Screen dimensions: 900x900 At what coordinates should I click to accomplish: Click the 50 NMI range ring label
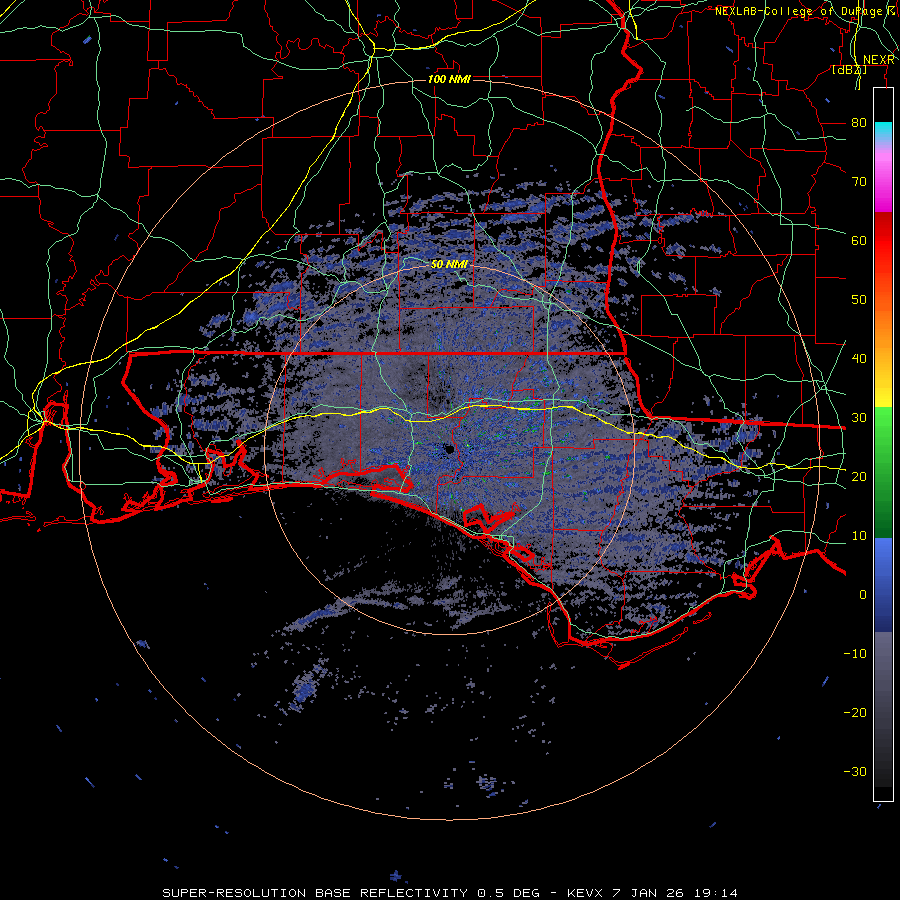449,264
